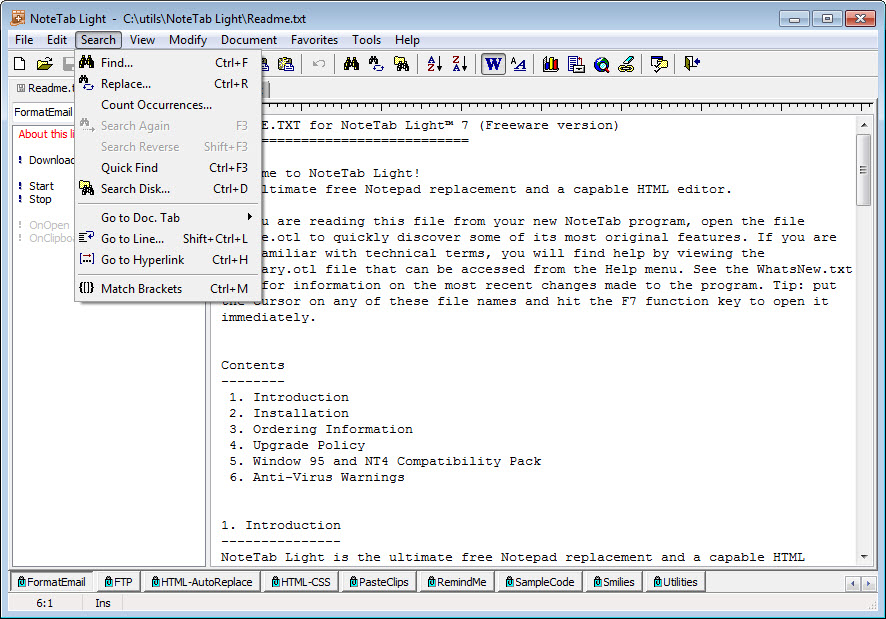The width and height of the screenshot is (886, 619).
Task: Toggle the Ins insert mode indicator in status bar
Action: 103,603
